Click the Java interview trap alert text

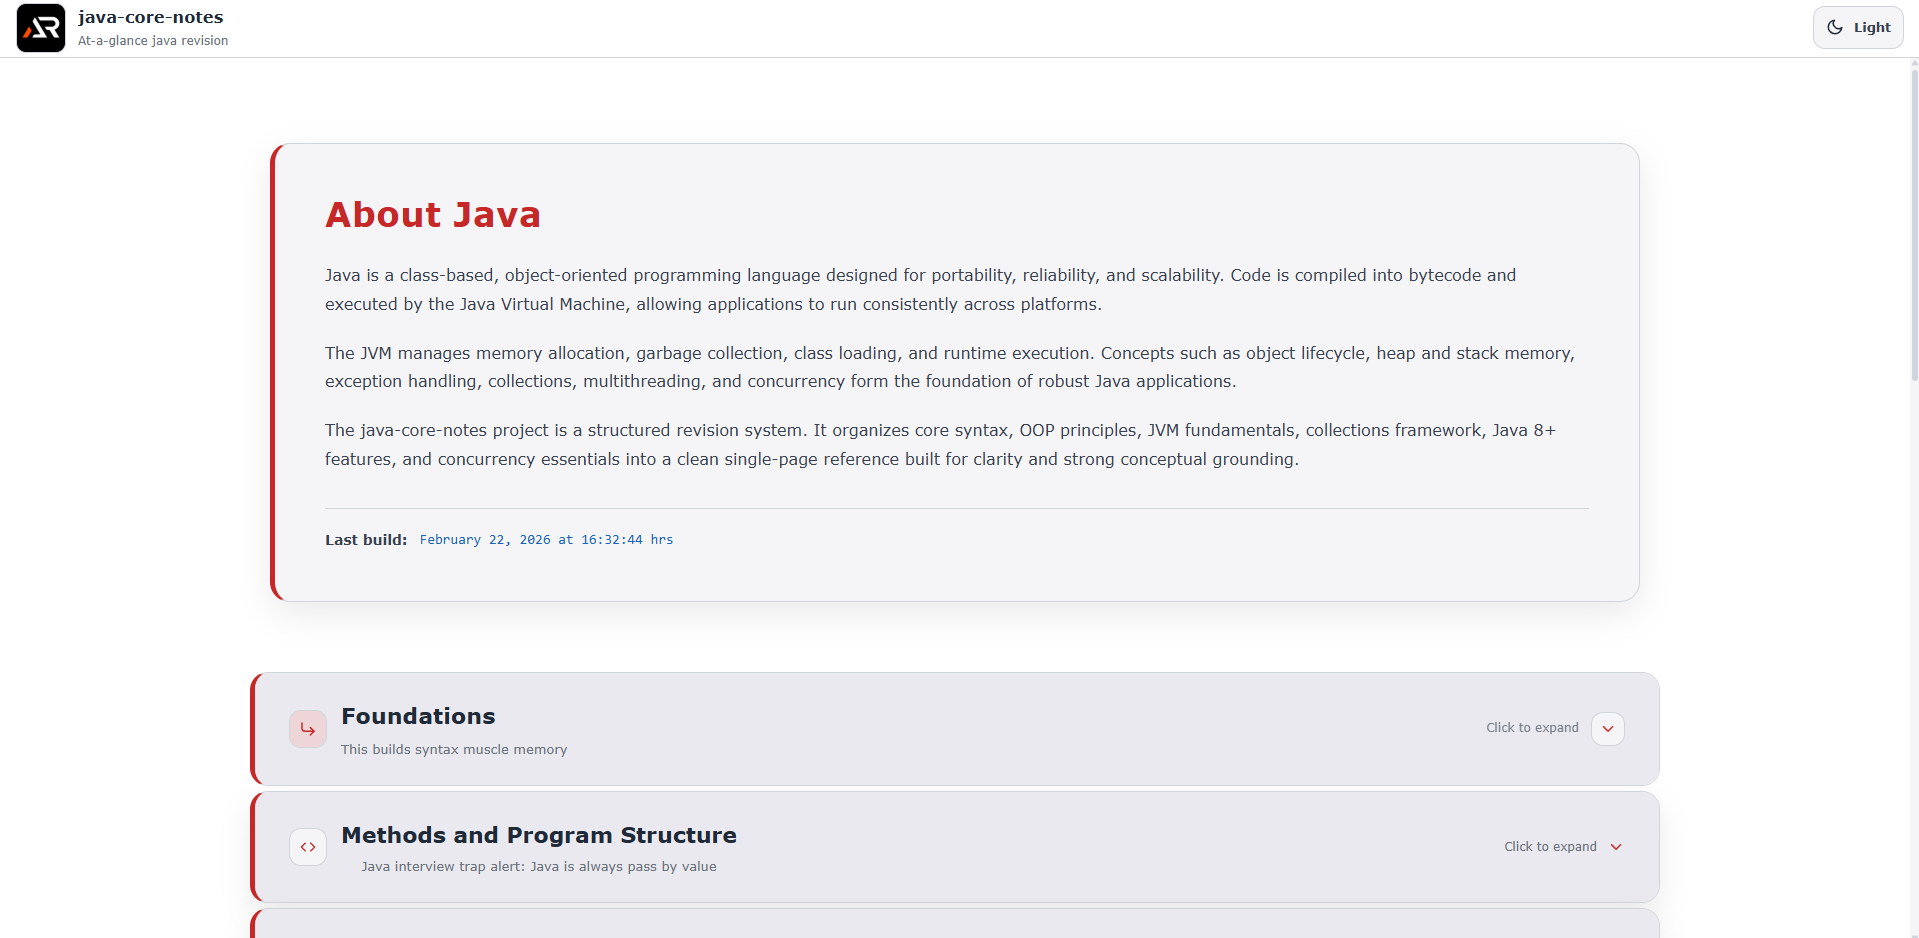click(x=538, y=867)
